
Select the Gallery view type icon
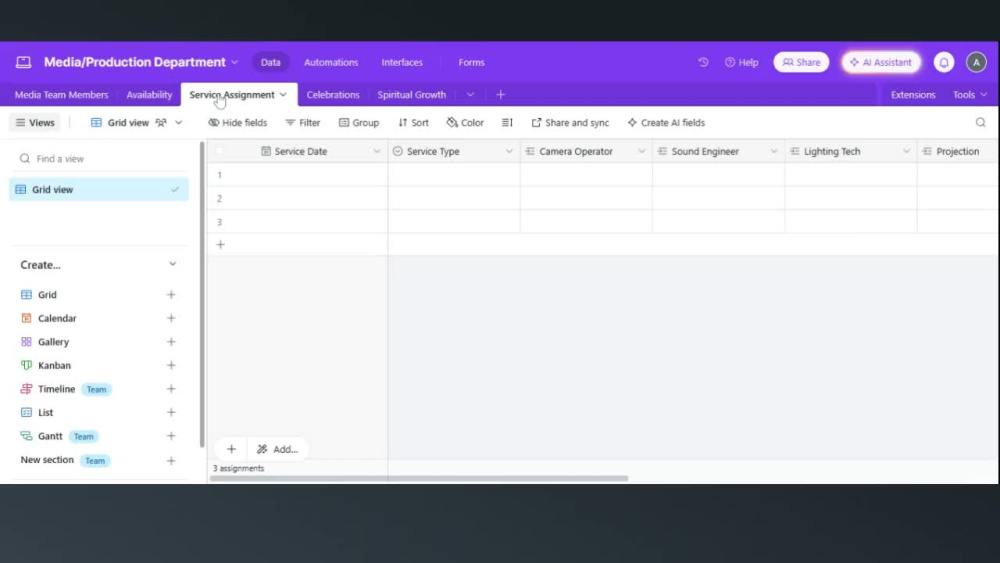26,342
